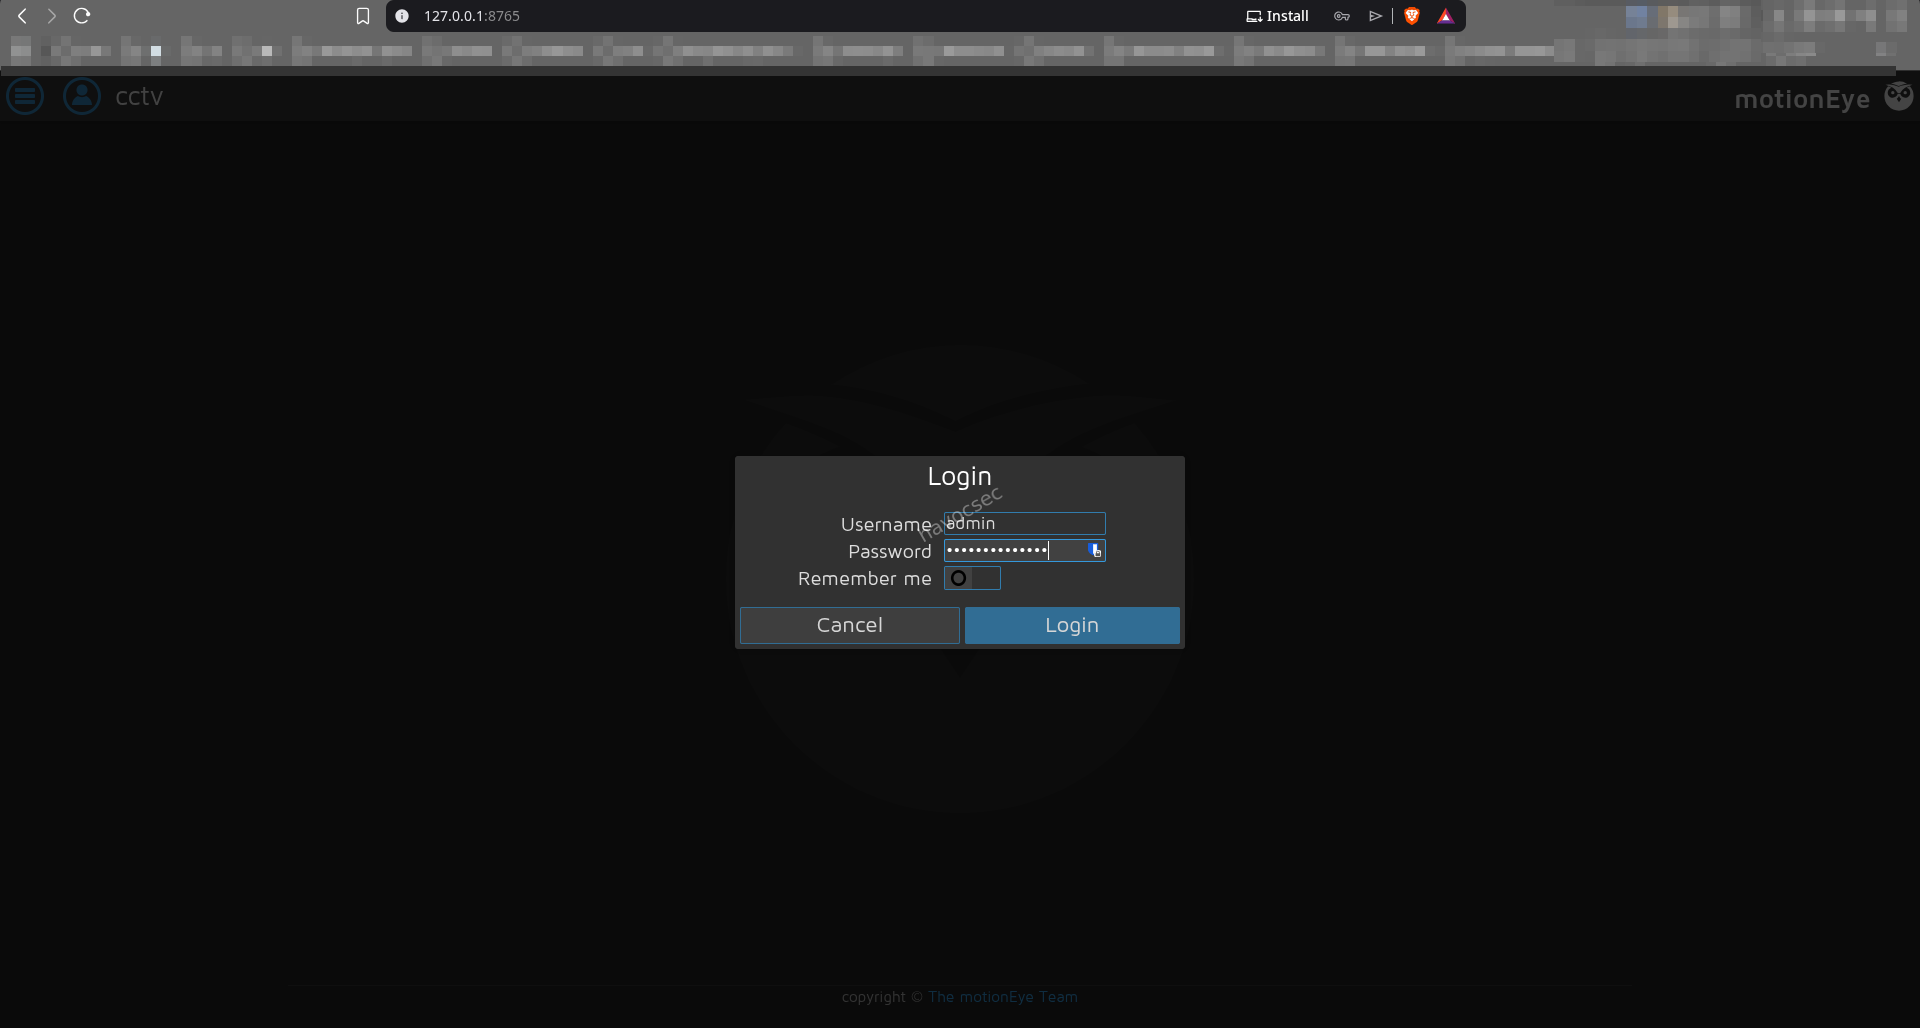View site info icon beside the address
This screenshot has width=1920, height=1028.
coord(402,16)
